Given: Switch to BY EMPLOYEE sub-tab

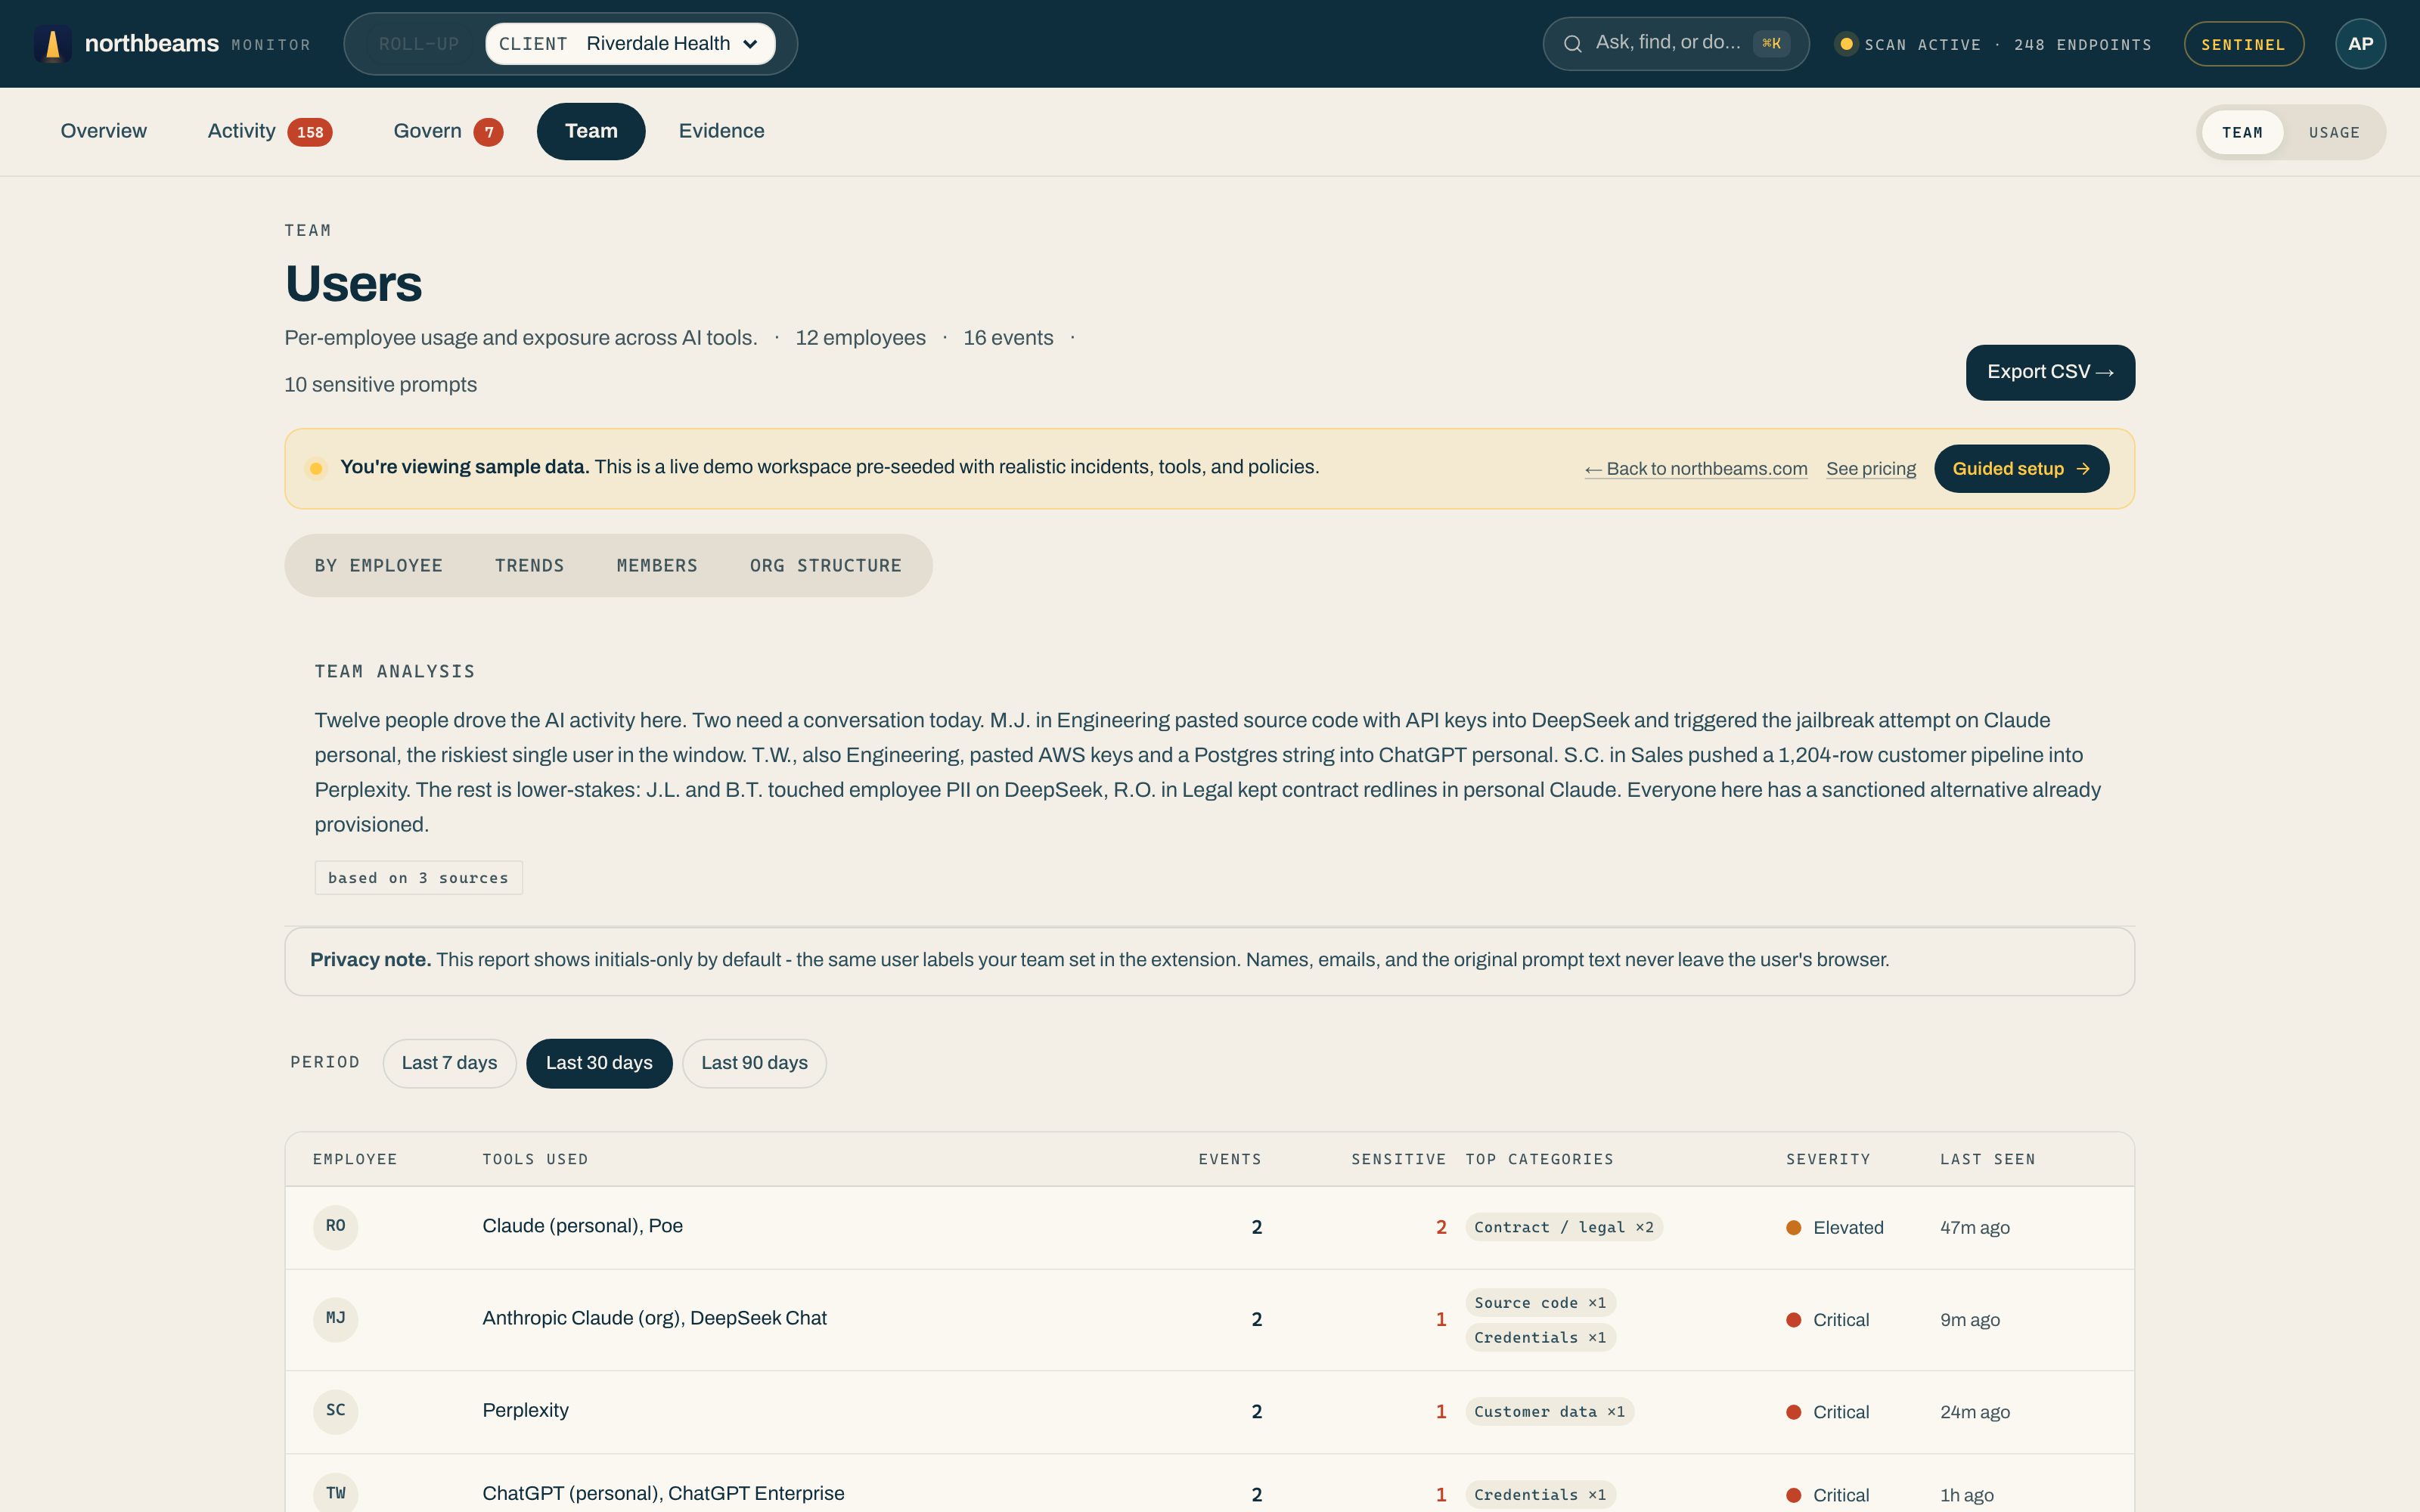Looking at the screenshot, I should (x=378, y=566).
